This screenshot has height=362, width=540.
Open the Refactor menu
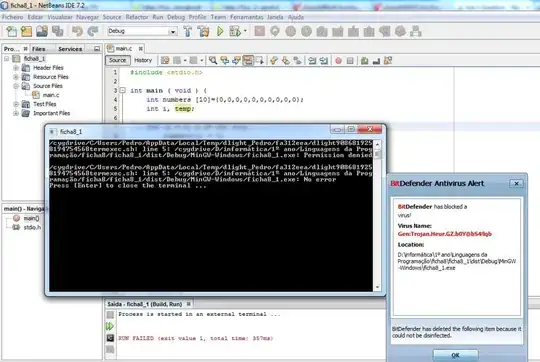click(137, 17)
